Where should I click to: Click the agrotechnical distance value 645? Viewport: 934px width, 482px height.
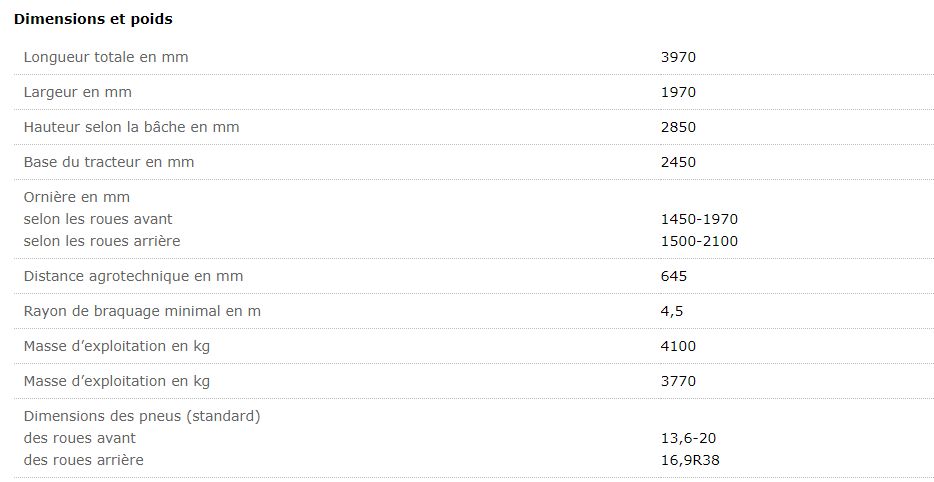point(674,276)
